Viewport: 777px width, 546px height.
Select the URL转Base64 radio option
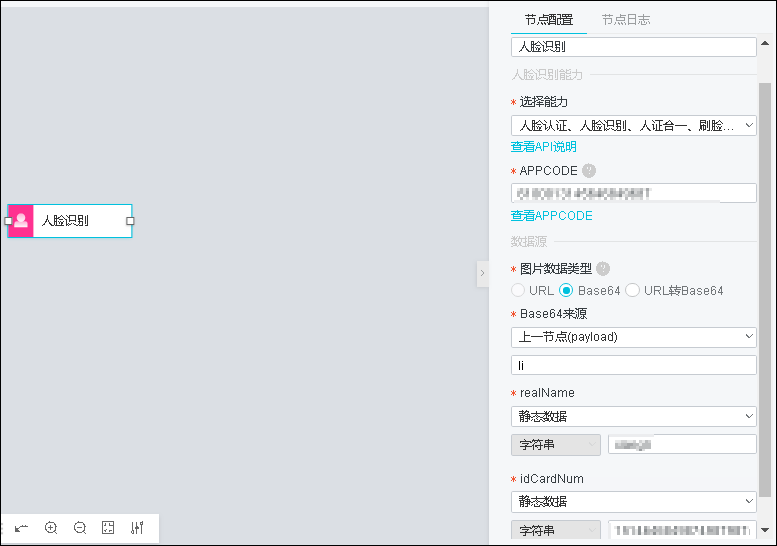pyautogui.click(x=632, y=290)
